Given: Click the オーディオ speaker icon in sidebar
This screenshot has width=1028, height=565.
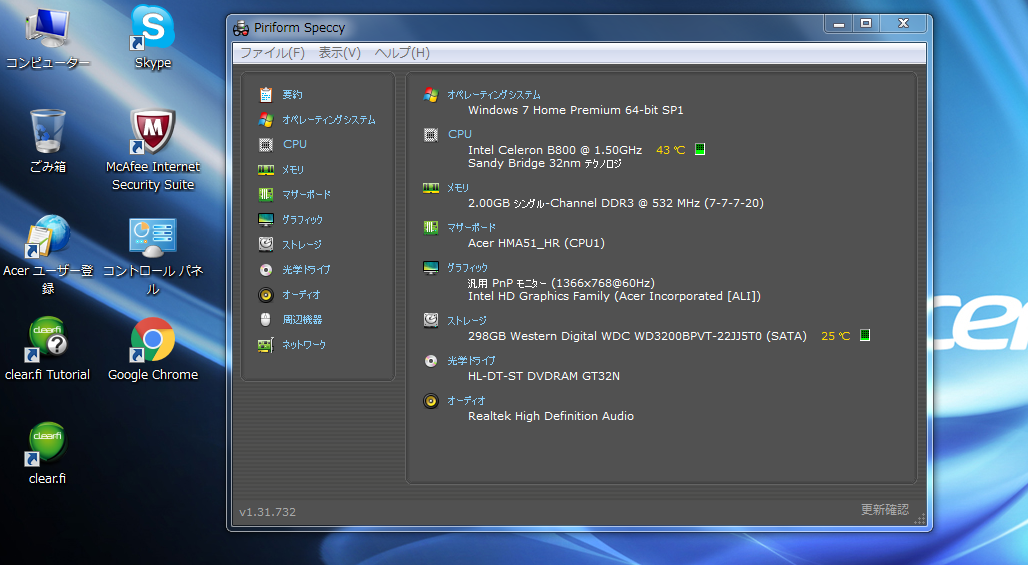Looking at the screenshot, I should tap(266, 295).
